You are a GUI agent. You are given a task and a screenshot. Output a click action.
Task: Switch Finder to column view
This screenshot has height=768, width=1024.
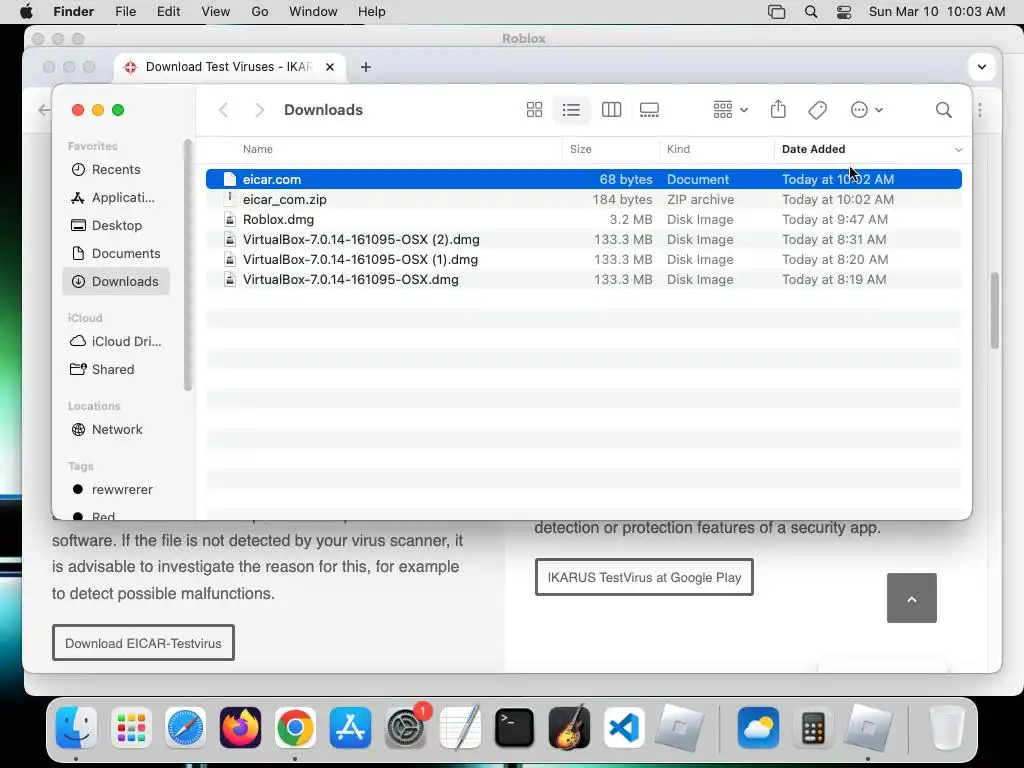click(x=611, y=110)
